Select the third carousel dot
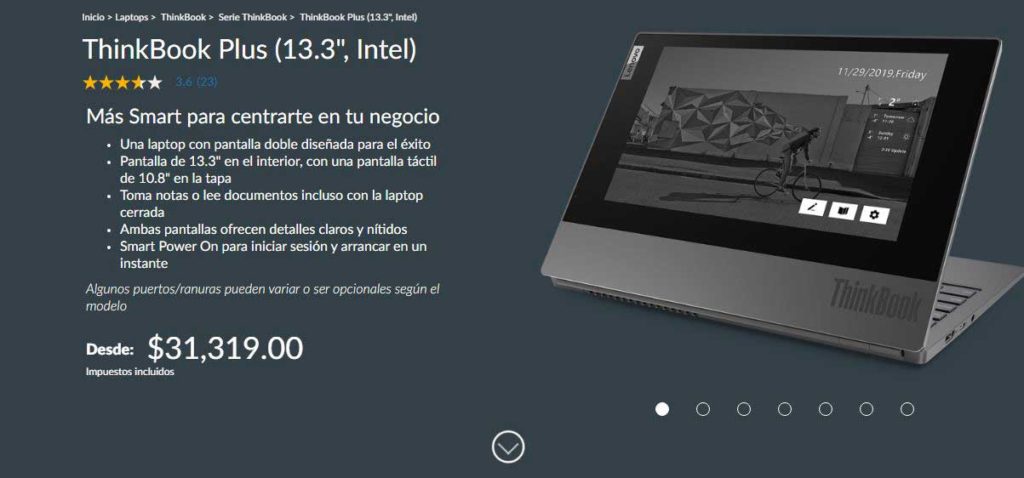1024x478 pixels. pos(744,409)
